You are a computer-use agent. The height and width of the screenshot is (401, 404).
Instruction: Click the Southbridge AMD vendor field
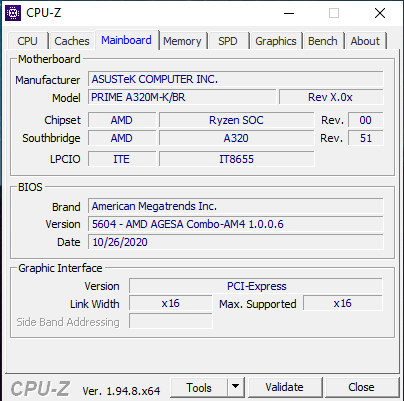pos(122,138)
